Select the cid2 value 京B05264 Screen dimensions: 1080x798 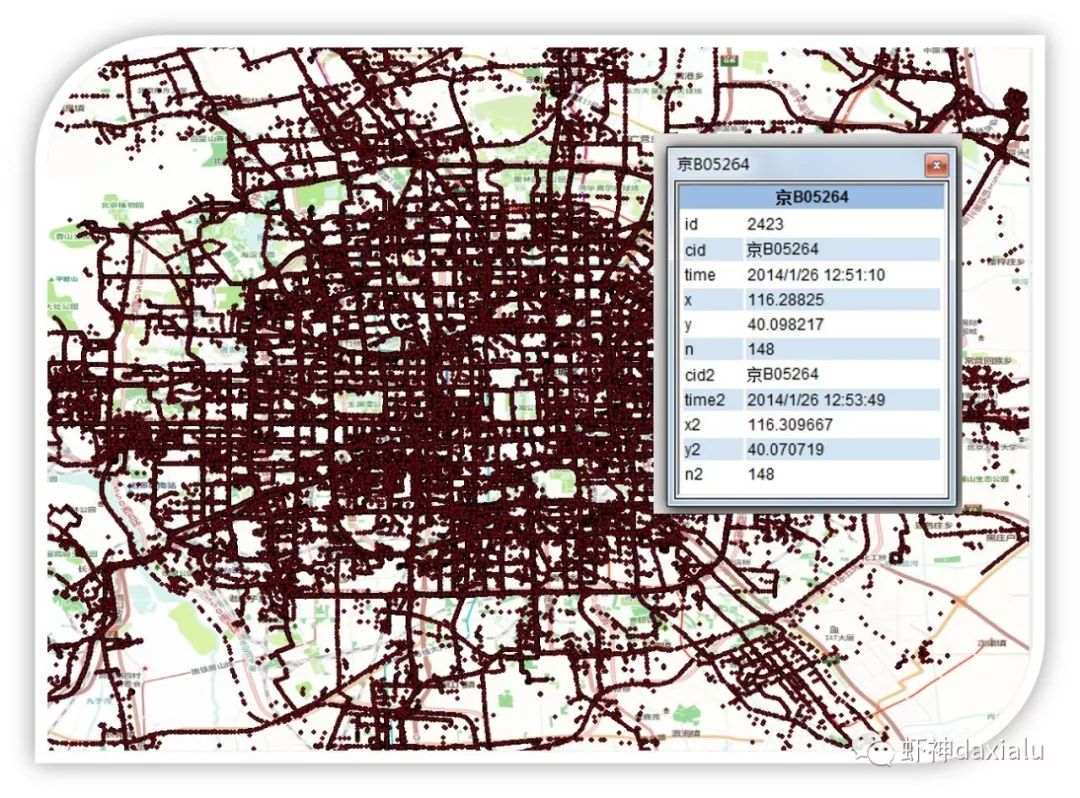tap(782, 375)
